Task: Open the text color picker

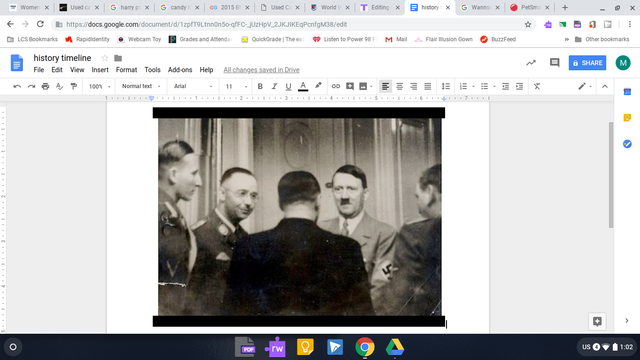Action: click(303, 86)
